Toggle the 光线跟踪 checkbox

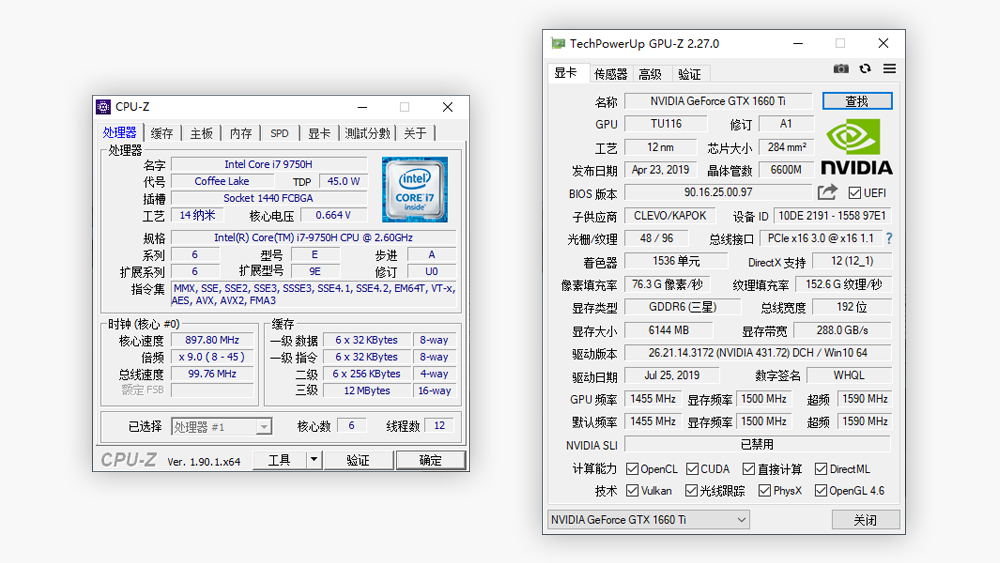coord(691,490)
